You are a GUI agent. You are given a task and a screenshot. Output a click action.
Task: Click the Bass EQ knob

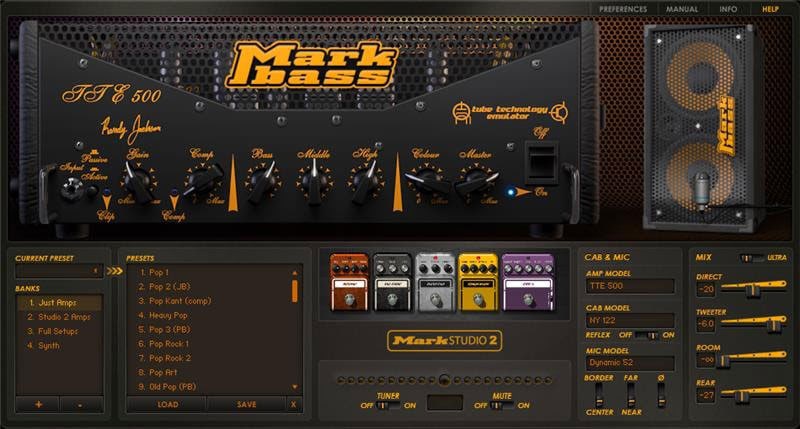click(x=262, y=182)
